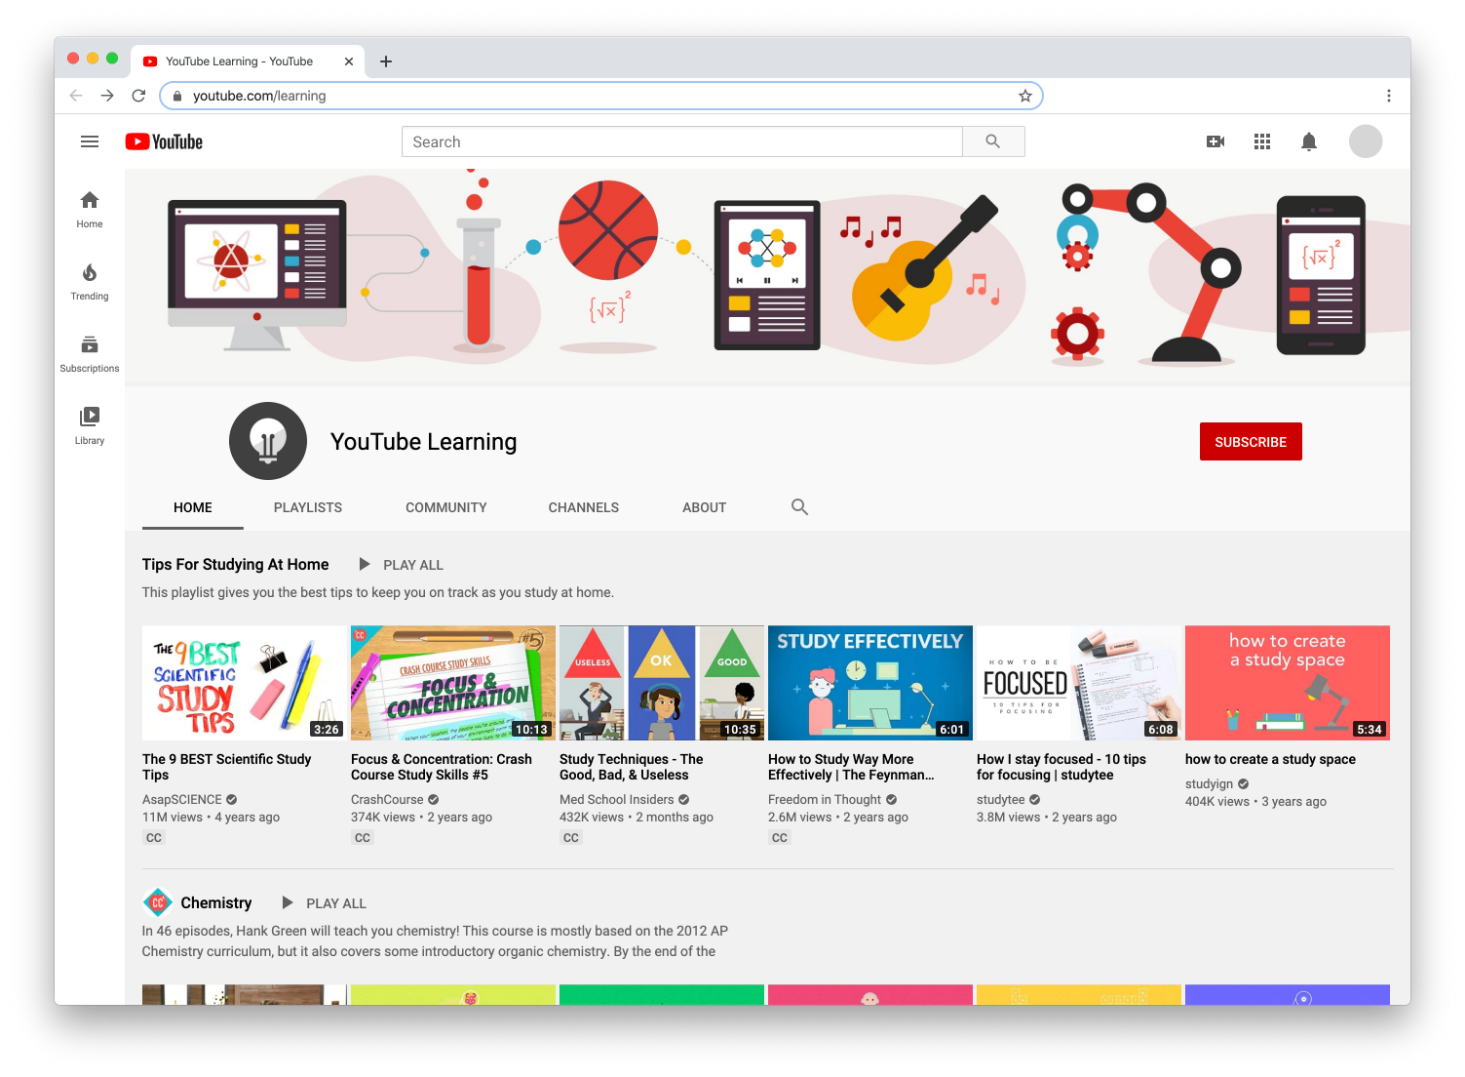
Task: Click title Study Techniques - The Good, Bad
Action: [631, 767]
